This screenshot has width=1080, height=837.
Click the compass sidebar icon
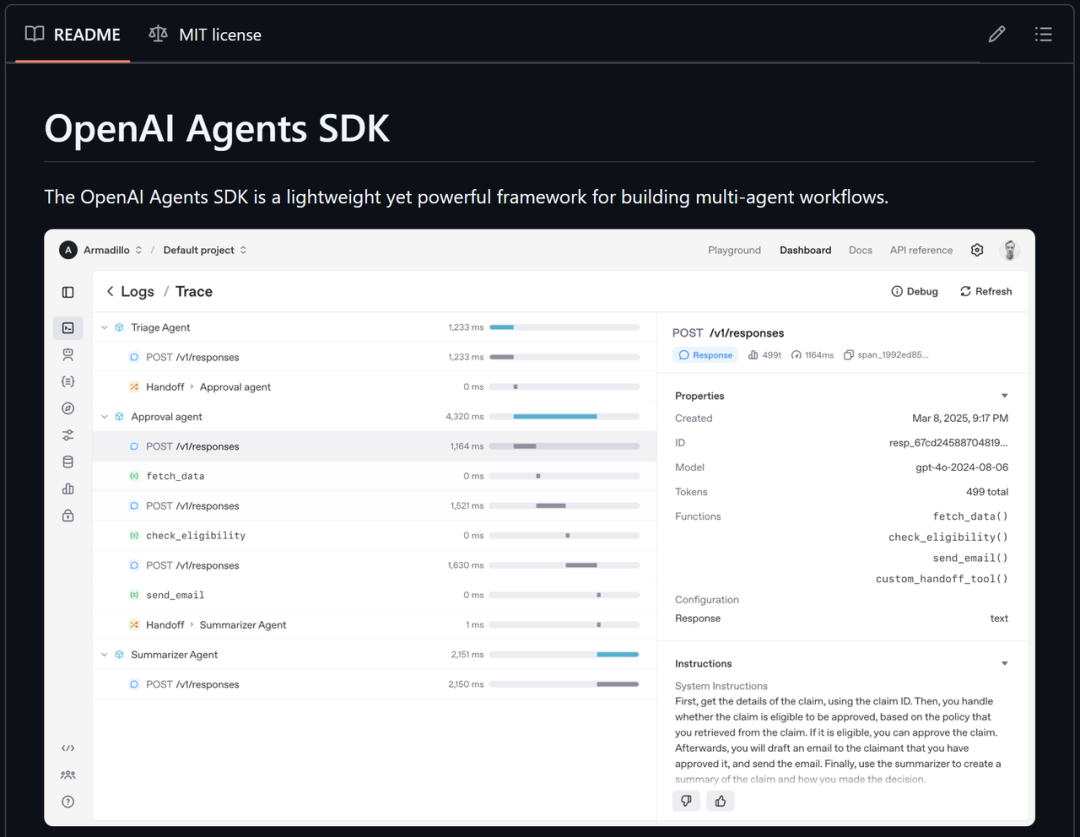pyautogui.click(x=68, y=409)
